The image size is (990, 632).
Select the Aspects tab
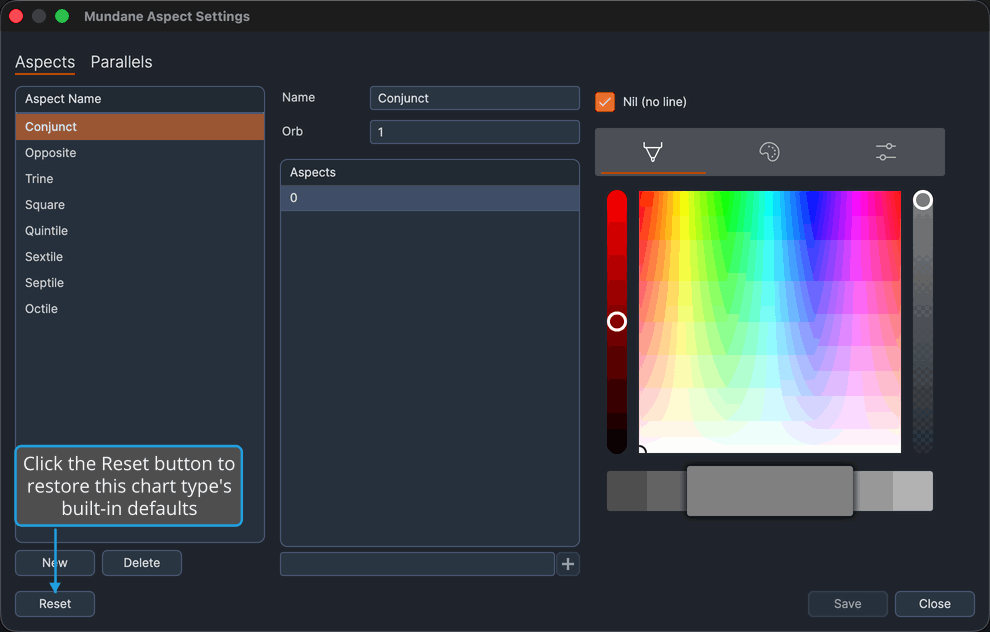click(45, 62)
